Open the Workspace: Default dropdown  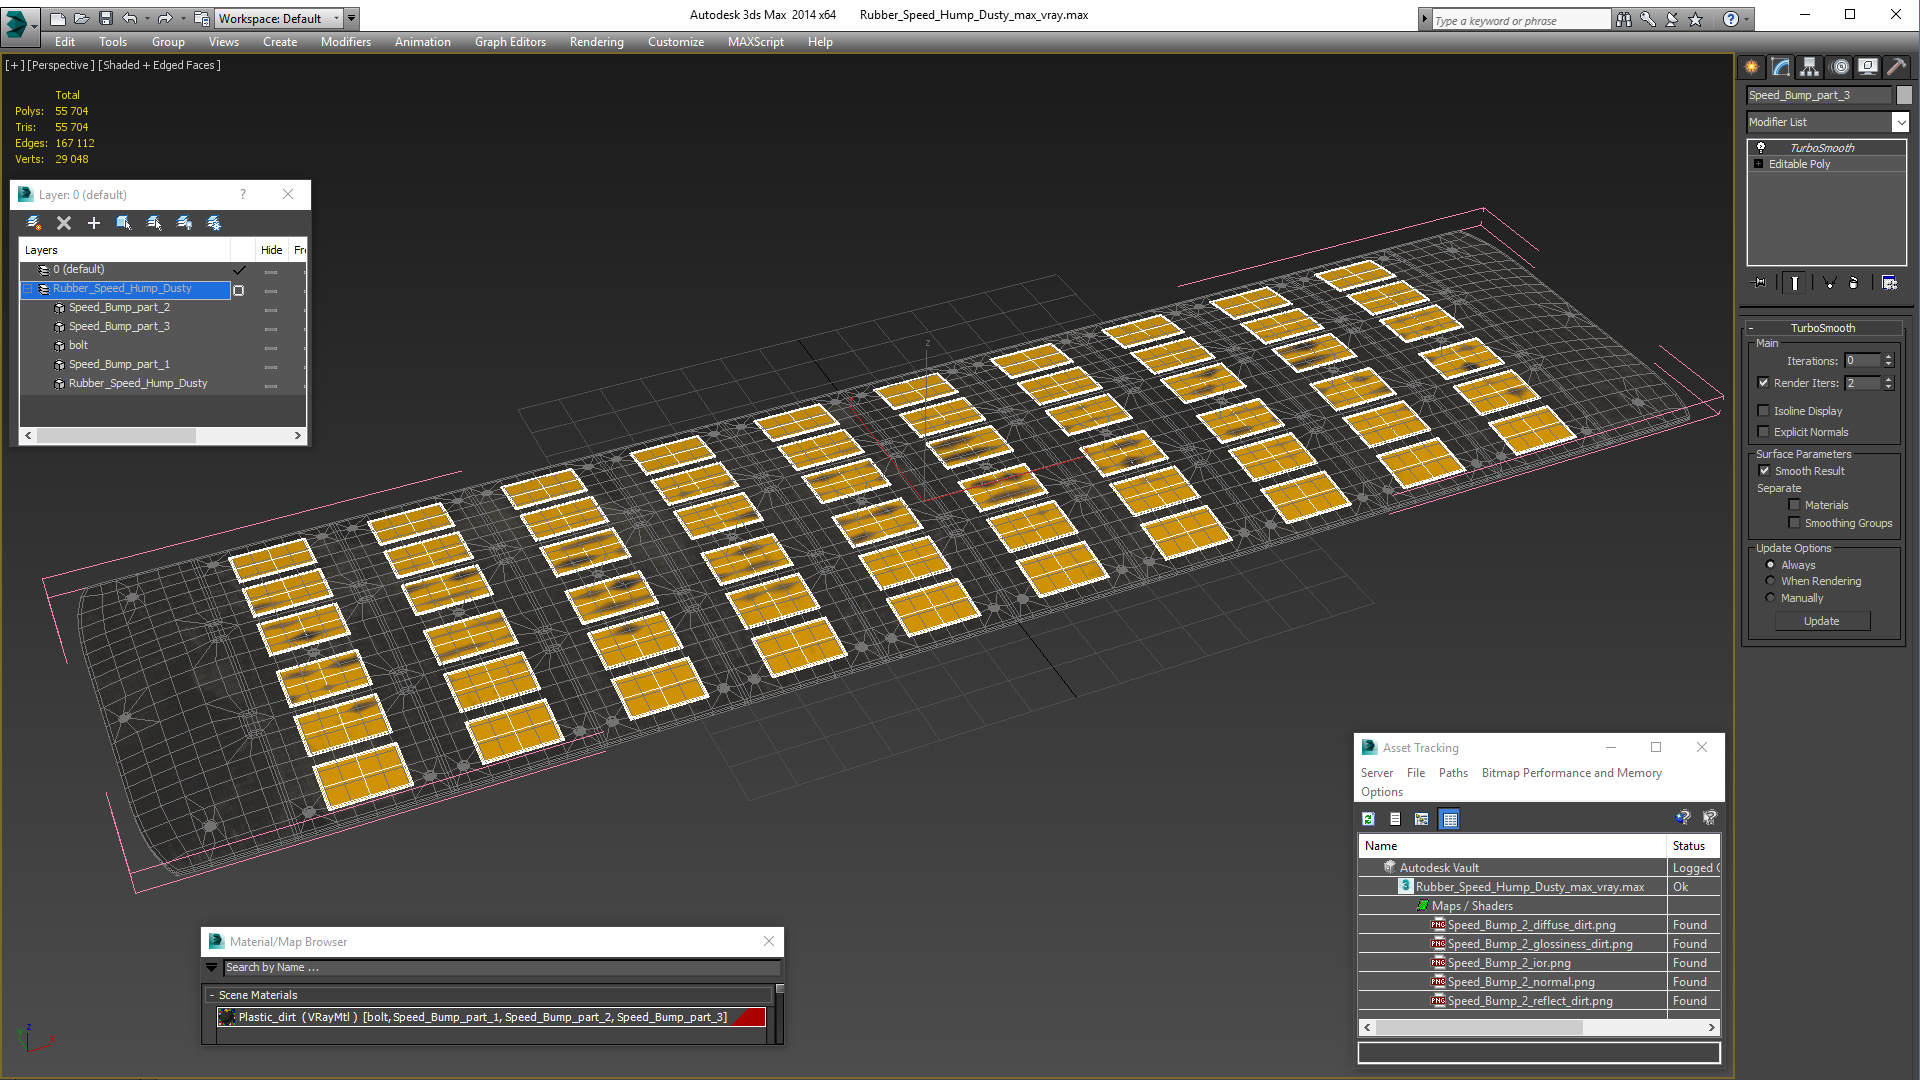[x=278, y=18]
